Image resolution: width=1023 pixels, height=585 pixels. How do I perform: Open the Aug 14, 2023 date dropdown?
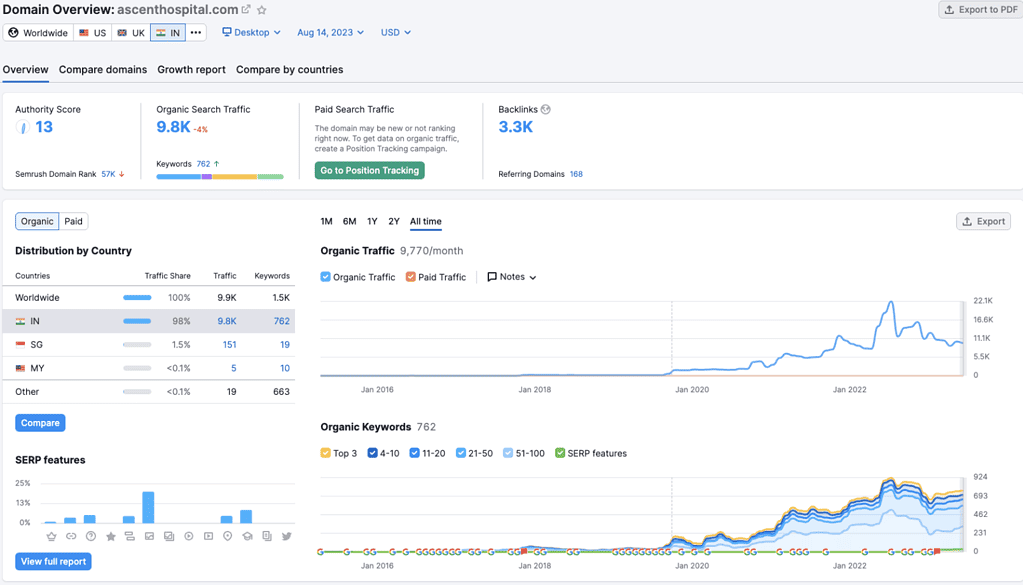(331, 32)
